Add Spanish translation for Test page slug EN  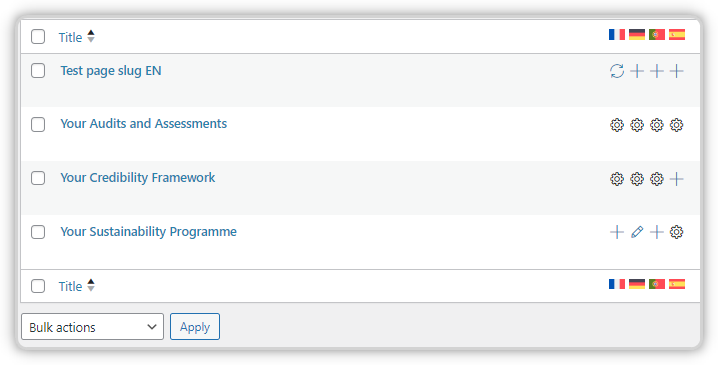point(677,71)
